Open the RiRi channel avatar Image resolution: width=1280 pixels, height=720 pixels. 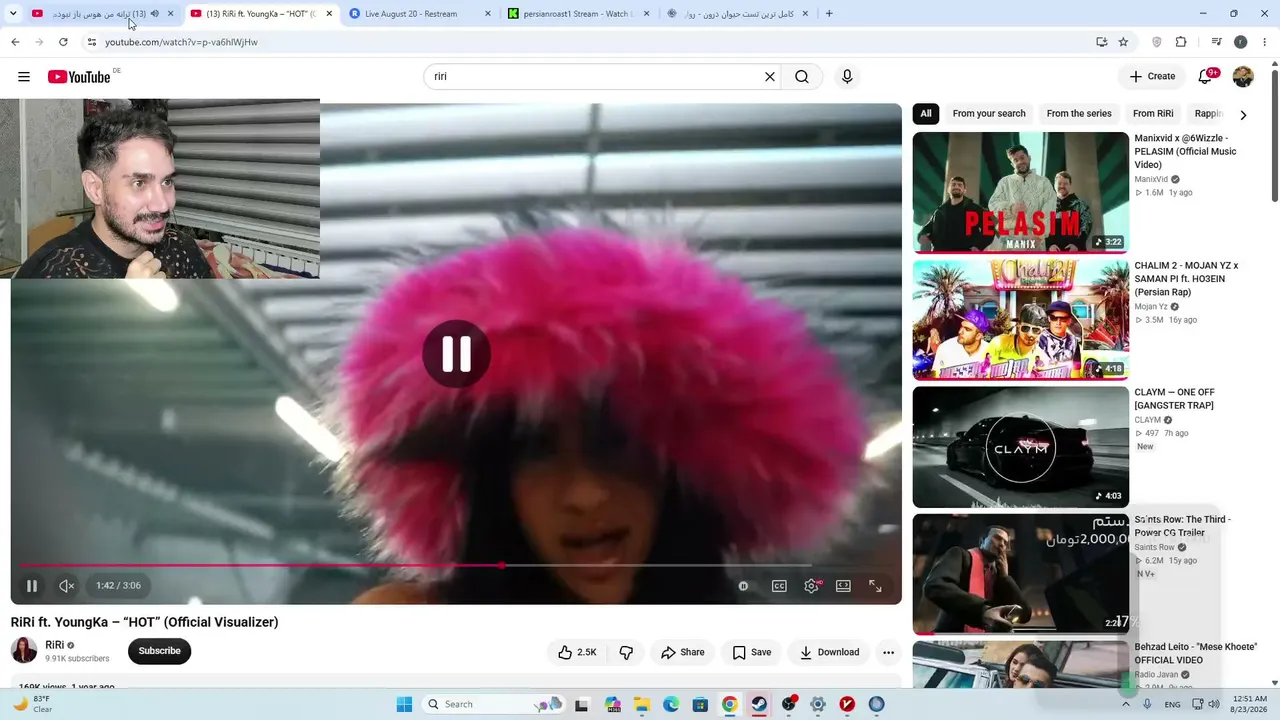tap(24, 651)
